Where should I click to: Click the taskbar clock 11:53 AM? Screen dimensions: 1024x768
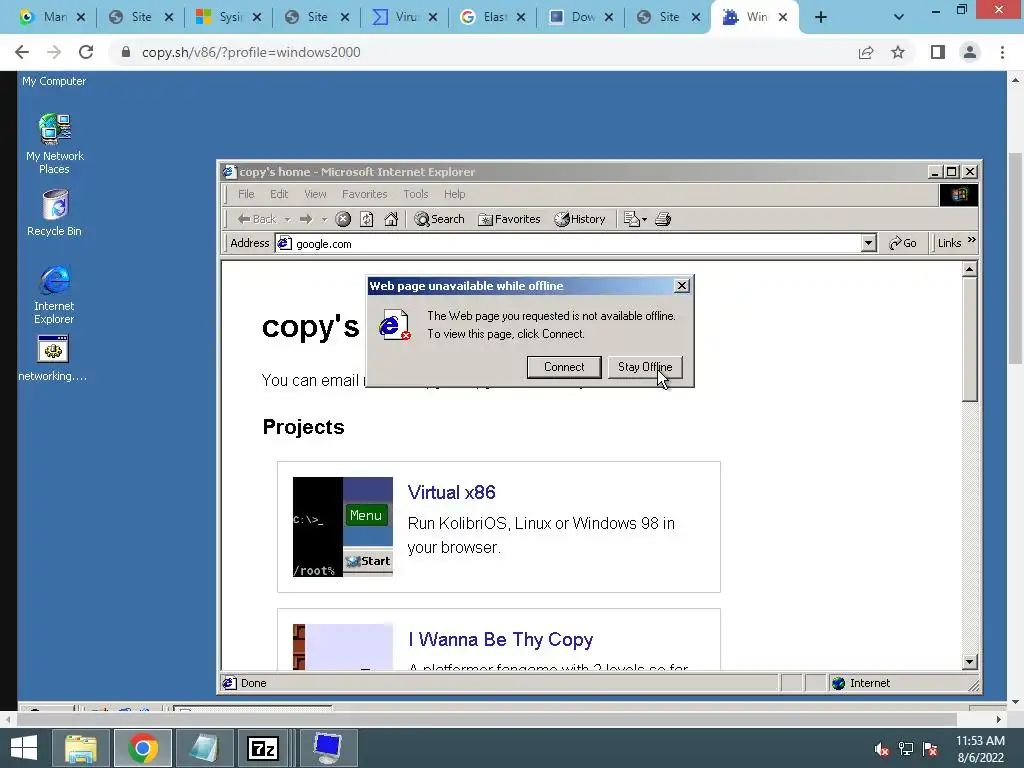[980, 741]
